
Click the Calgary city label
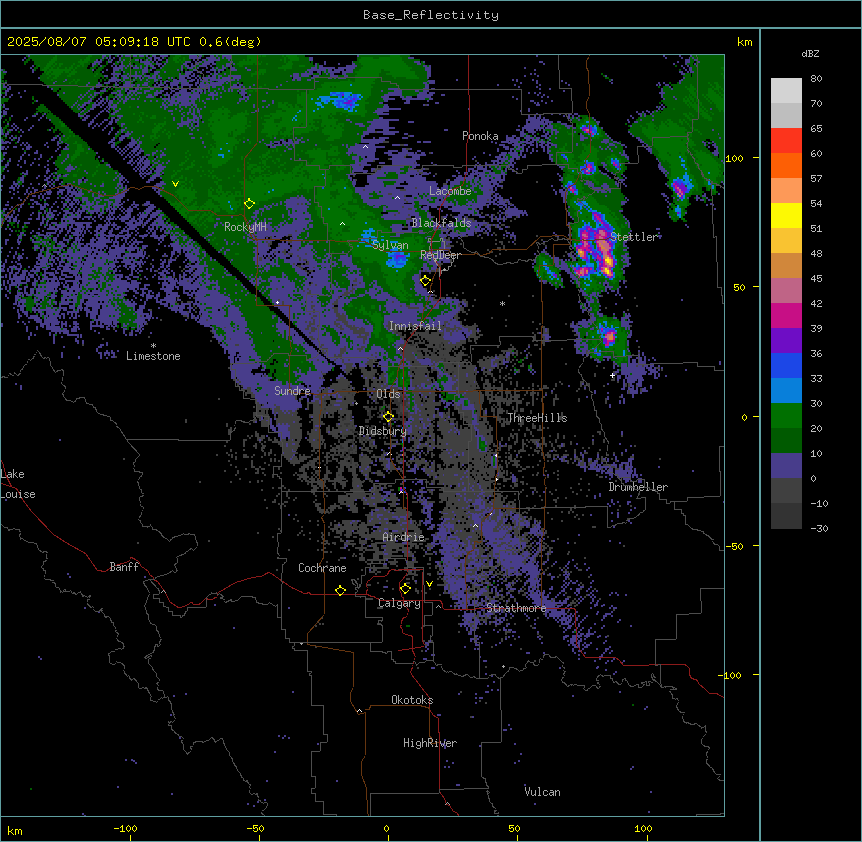[x=399, y=603]
